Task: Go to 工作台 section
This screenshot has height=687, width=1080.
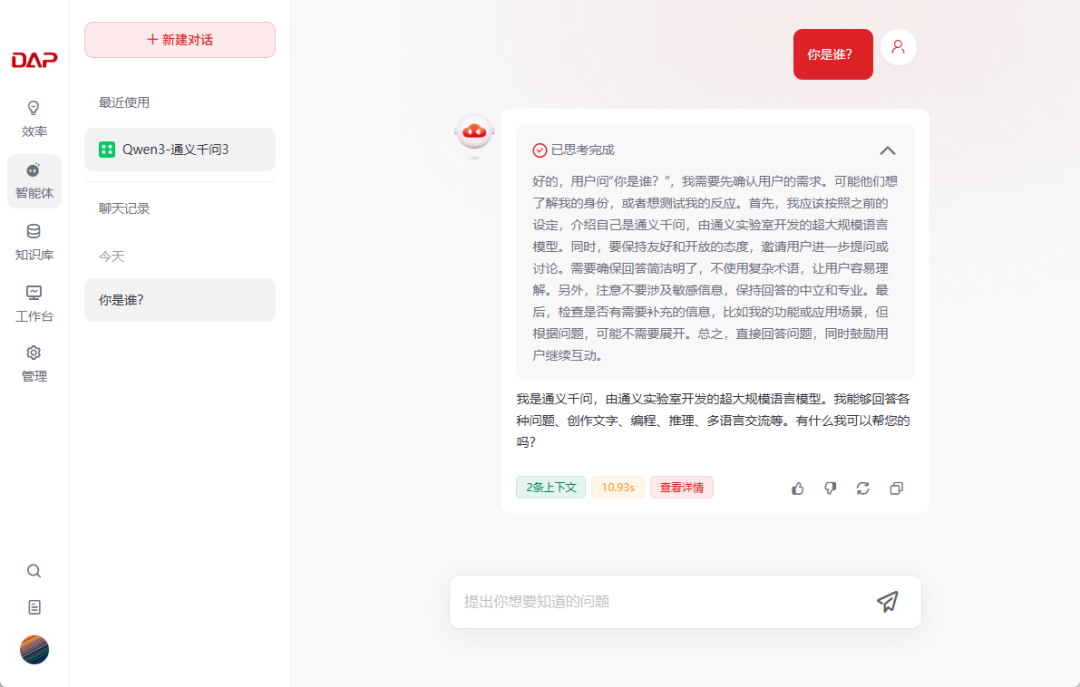Action: click(x=34, y=303)
